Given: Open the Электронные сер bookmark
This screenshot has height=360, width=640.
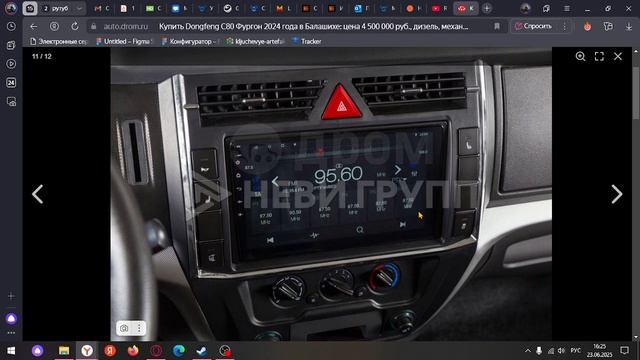Looking at the screenshot, I should pyautogui.click(x=59, y=41).
